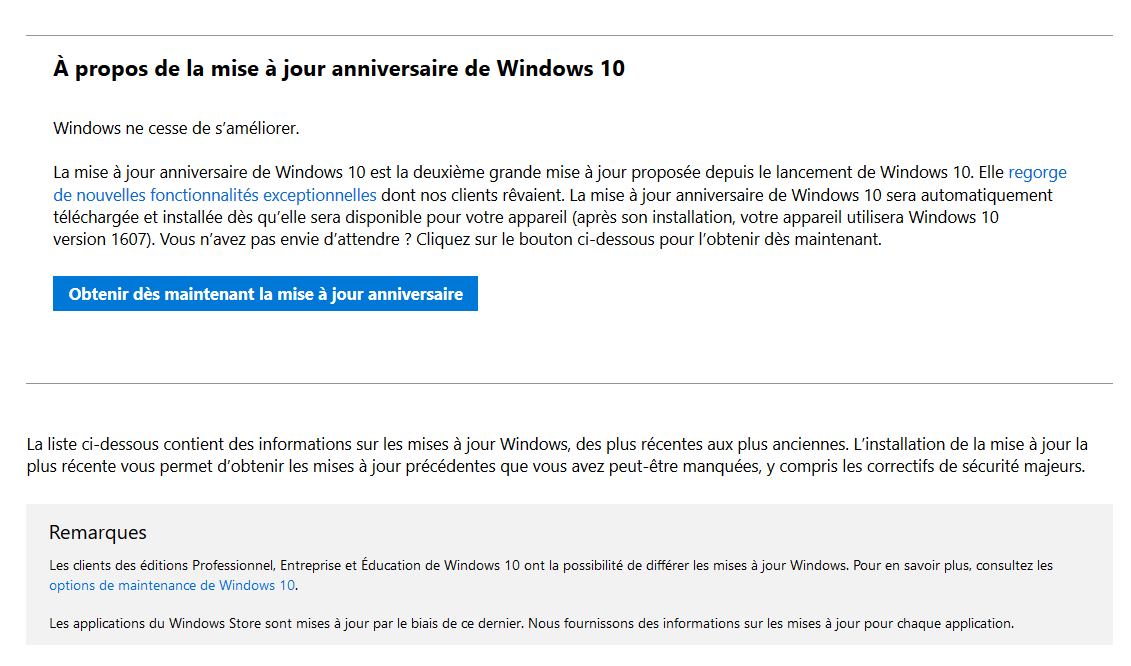
Task: Select the Remarques section heading
Action: pos(98,532)
